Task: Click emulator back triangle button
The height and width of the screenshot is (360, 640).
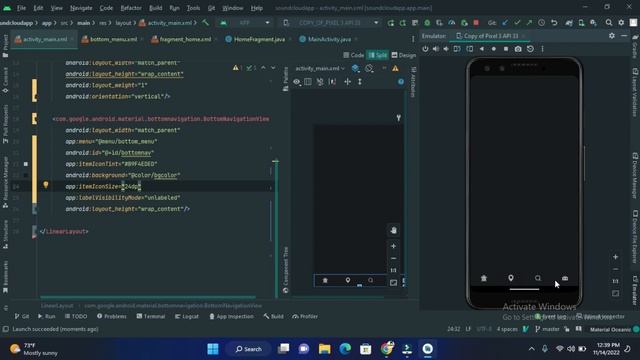Action: [482, 49]
